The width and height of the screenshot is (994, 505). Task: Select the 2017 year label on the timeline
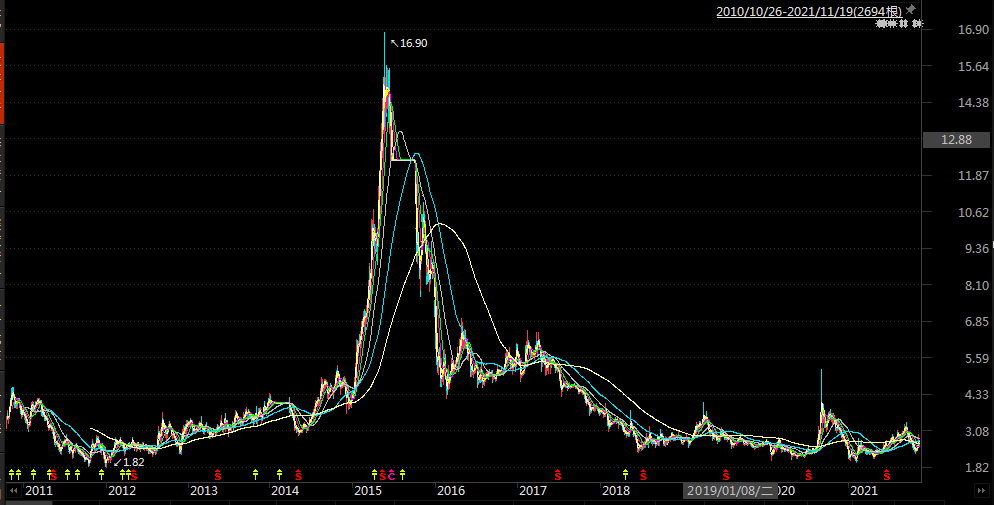click(x=532, y=491)
